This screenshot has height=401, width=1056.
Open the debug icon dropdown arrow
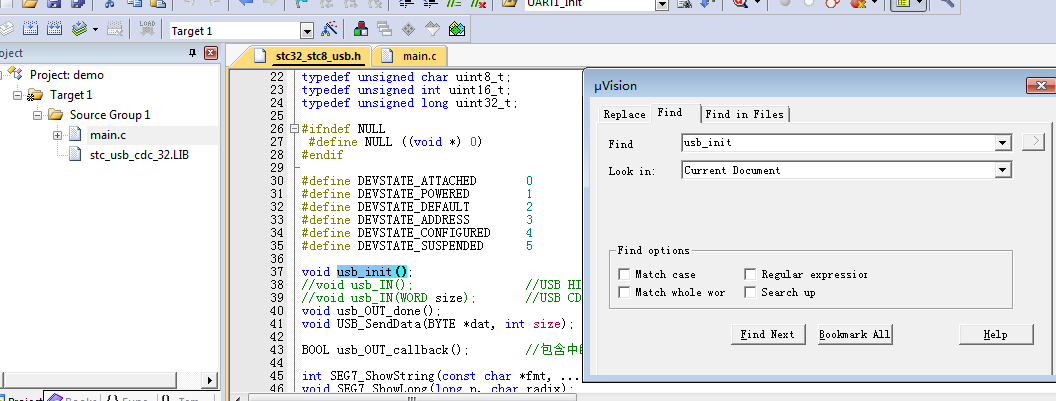tap(758, 3)
